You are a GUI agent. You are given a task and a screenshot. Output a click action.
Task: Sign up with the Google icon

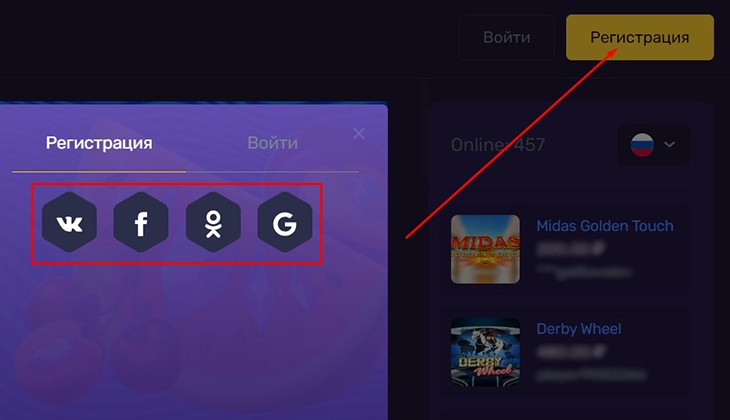tap(285, 222)
